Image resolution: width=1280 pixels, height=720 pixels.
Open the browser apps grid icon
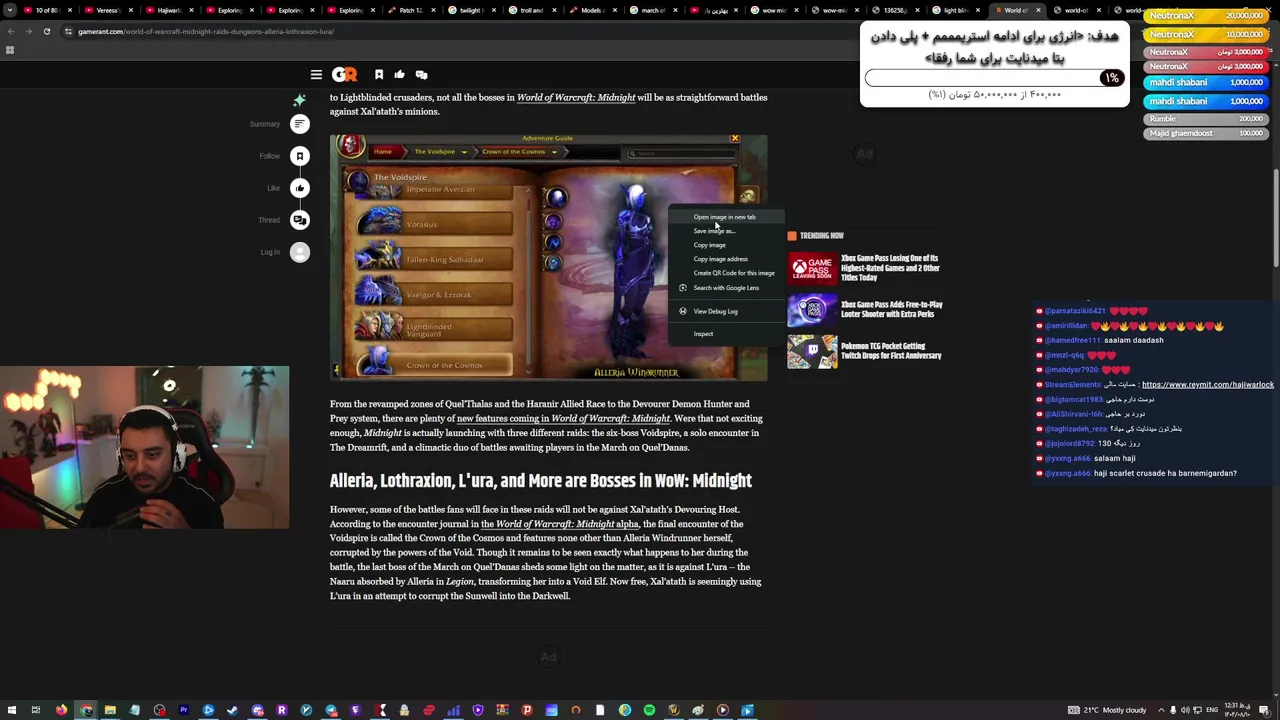[10, 50]
